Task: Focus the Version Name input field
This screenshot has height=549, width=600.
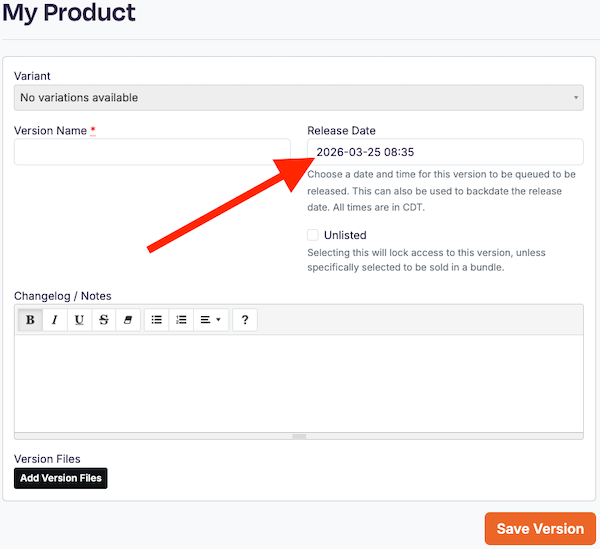Action: pos(152,152)
